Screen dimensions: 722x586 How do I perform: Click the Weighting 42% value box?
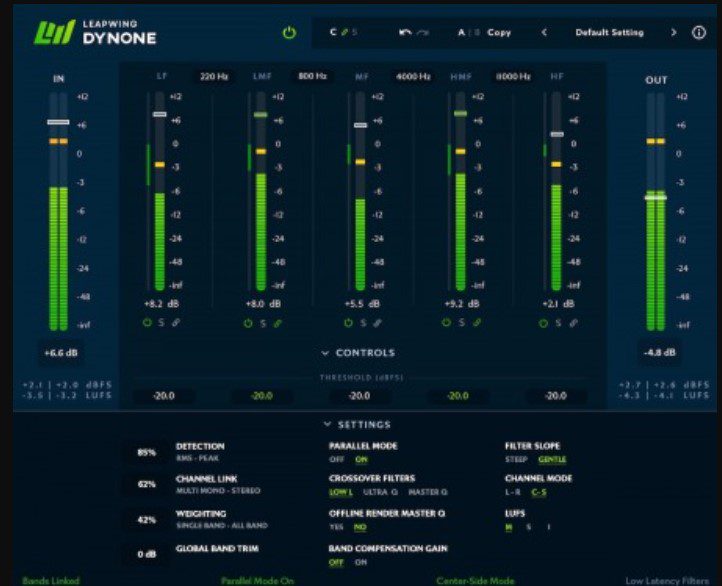pyautogui.click(x=146, y=520)
